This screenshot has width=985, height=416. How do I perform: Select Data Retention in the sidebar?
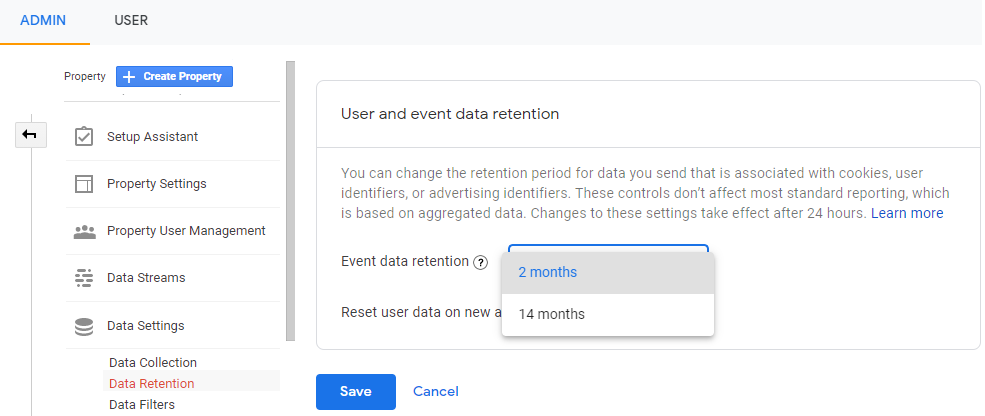coord(151,383)
